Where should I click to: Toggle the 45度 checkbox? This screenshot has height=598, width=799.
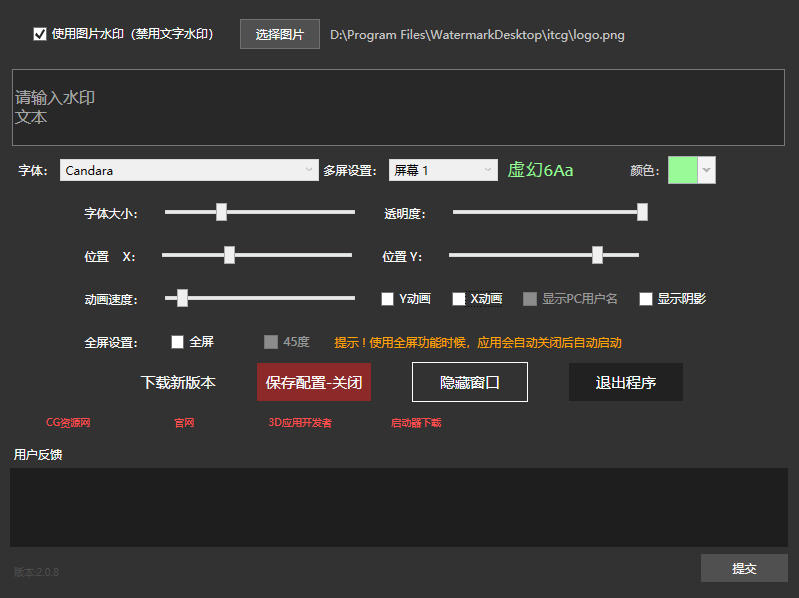271,342
